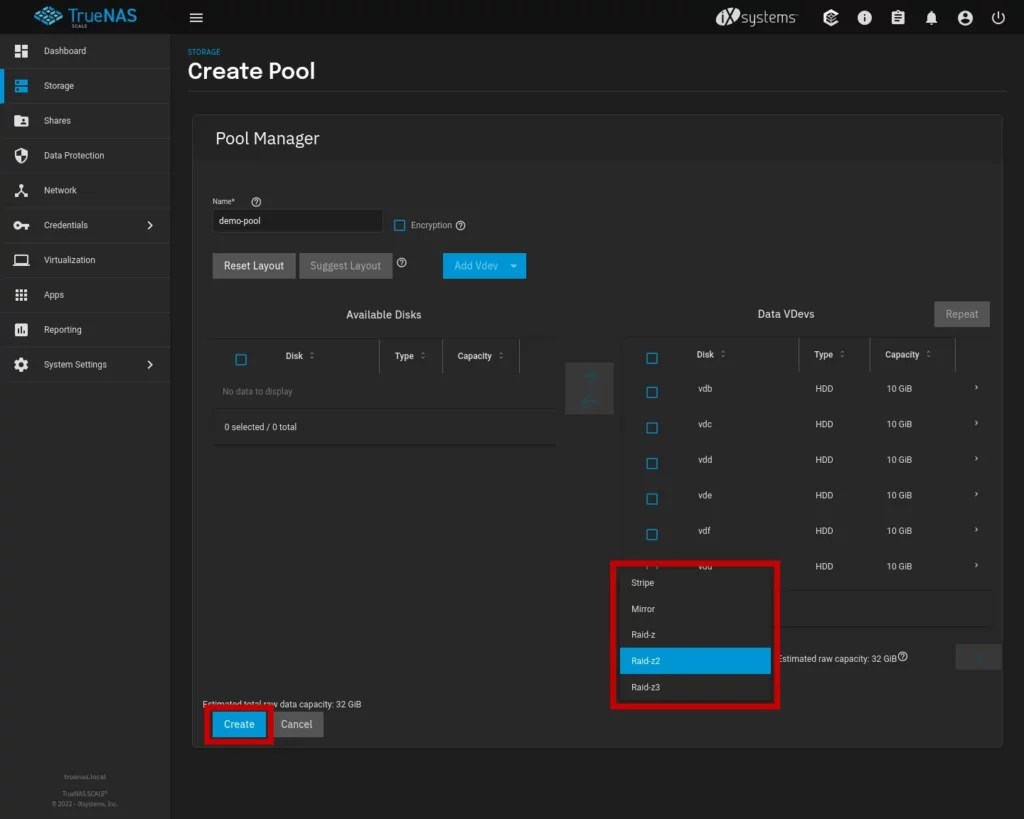Viewport: 1024px width, 819px height.
Task: Click inside the pool Name input field
Action: [x=296, y=221]
